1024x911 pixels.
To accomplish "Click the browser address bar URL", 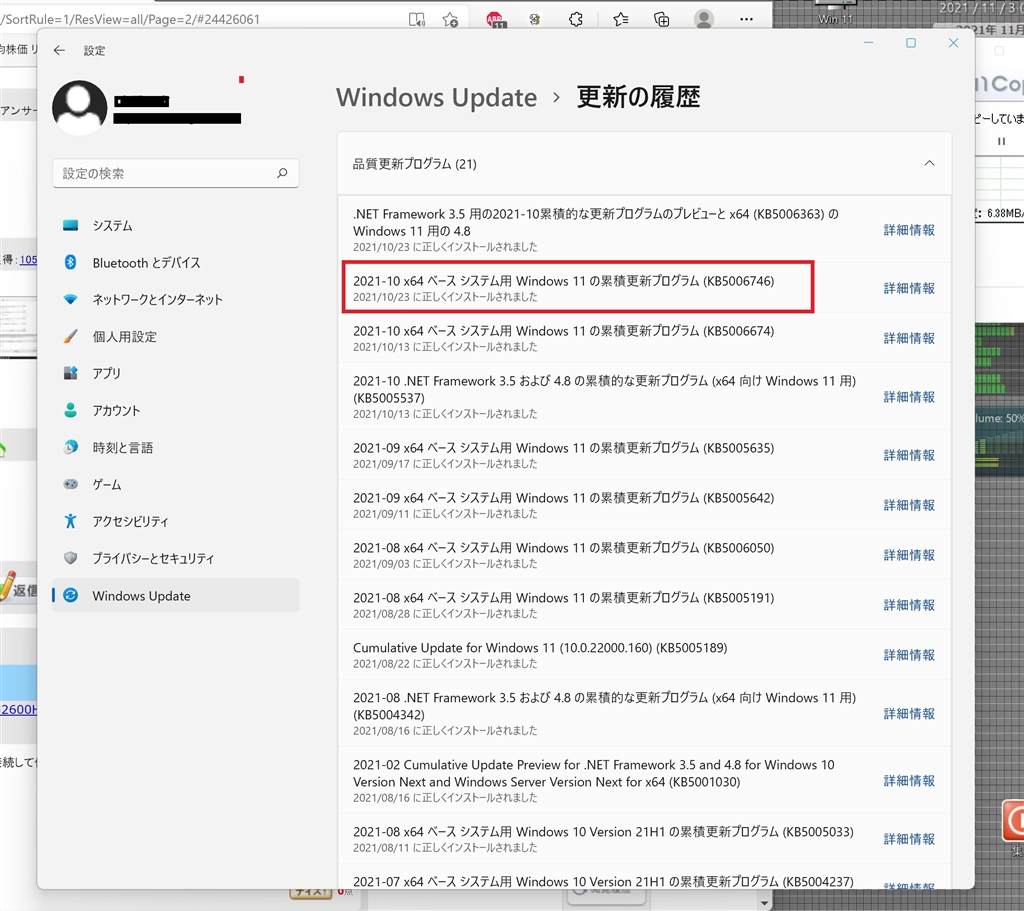I will point(131,20).
